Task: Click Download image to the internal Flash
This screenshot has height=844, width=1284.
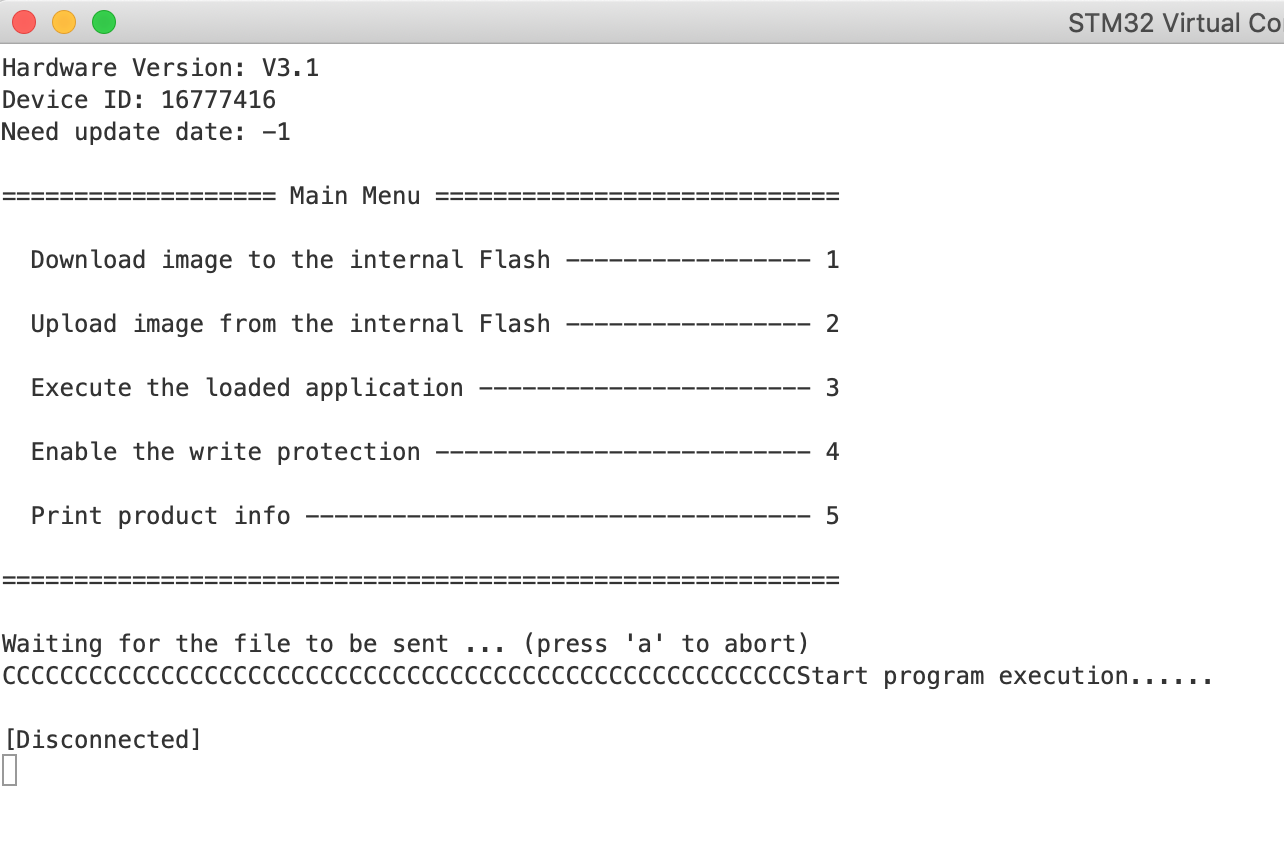Action: point(290,260)
